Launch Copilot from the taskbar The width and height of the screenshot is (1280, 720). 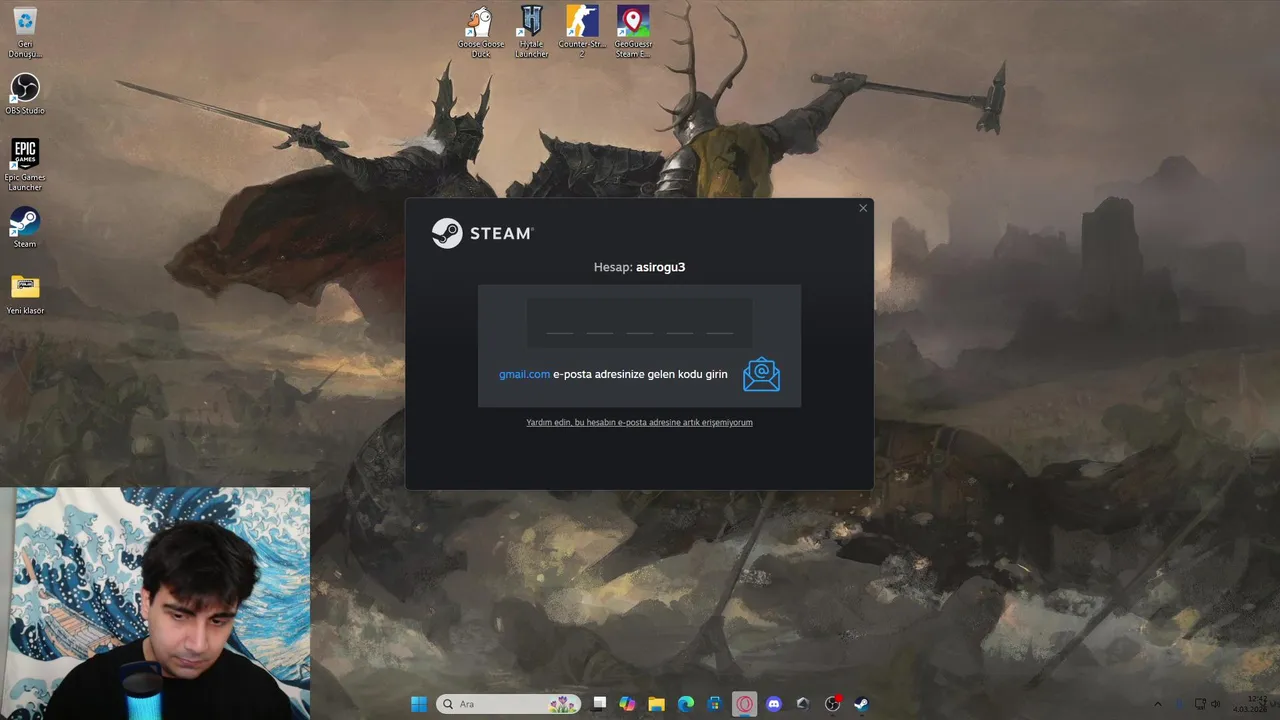click(627, 704)
